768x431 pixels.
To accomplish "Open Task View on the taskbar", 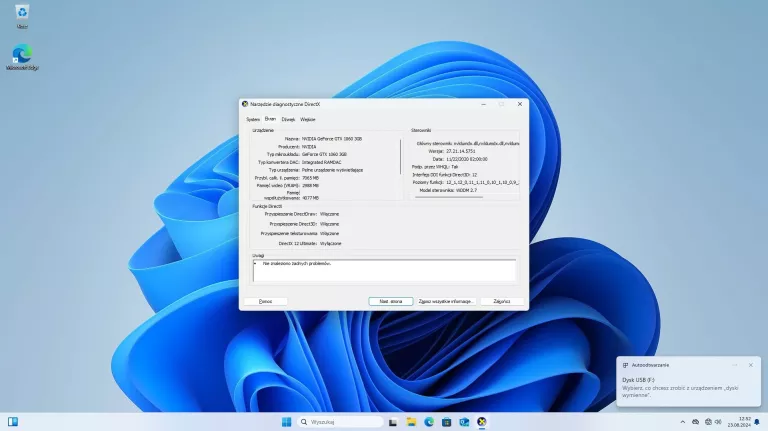I will click(x=393, y=422).
